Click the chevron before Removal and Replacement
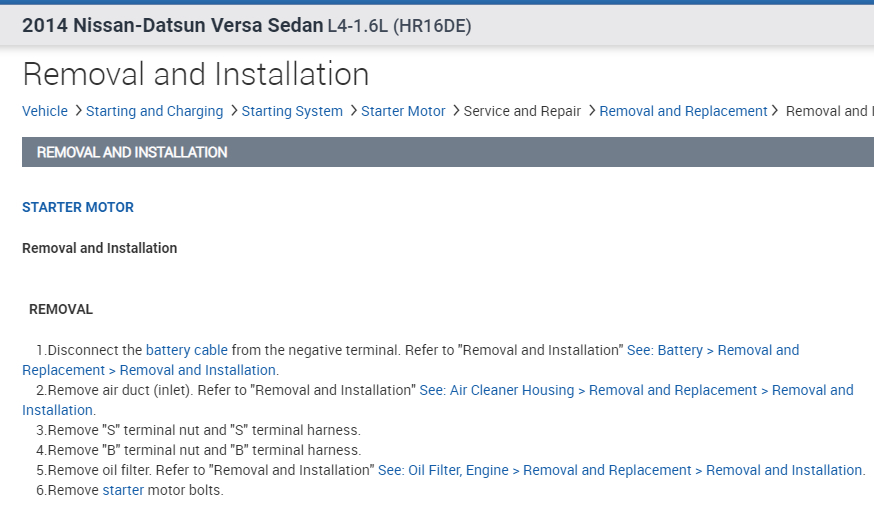The height and width of the screenshot is (510, 874). tap(591, 111)
